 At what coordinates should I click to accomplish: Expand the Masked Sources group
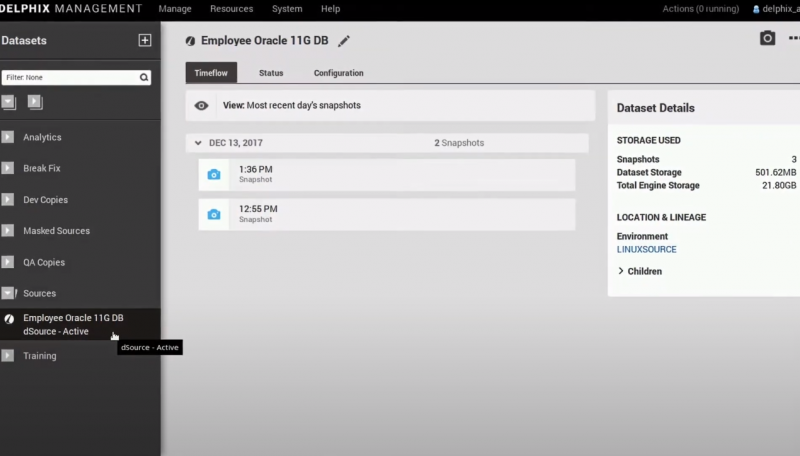(x=8, y=231)
